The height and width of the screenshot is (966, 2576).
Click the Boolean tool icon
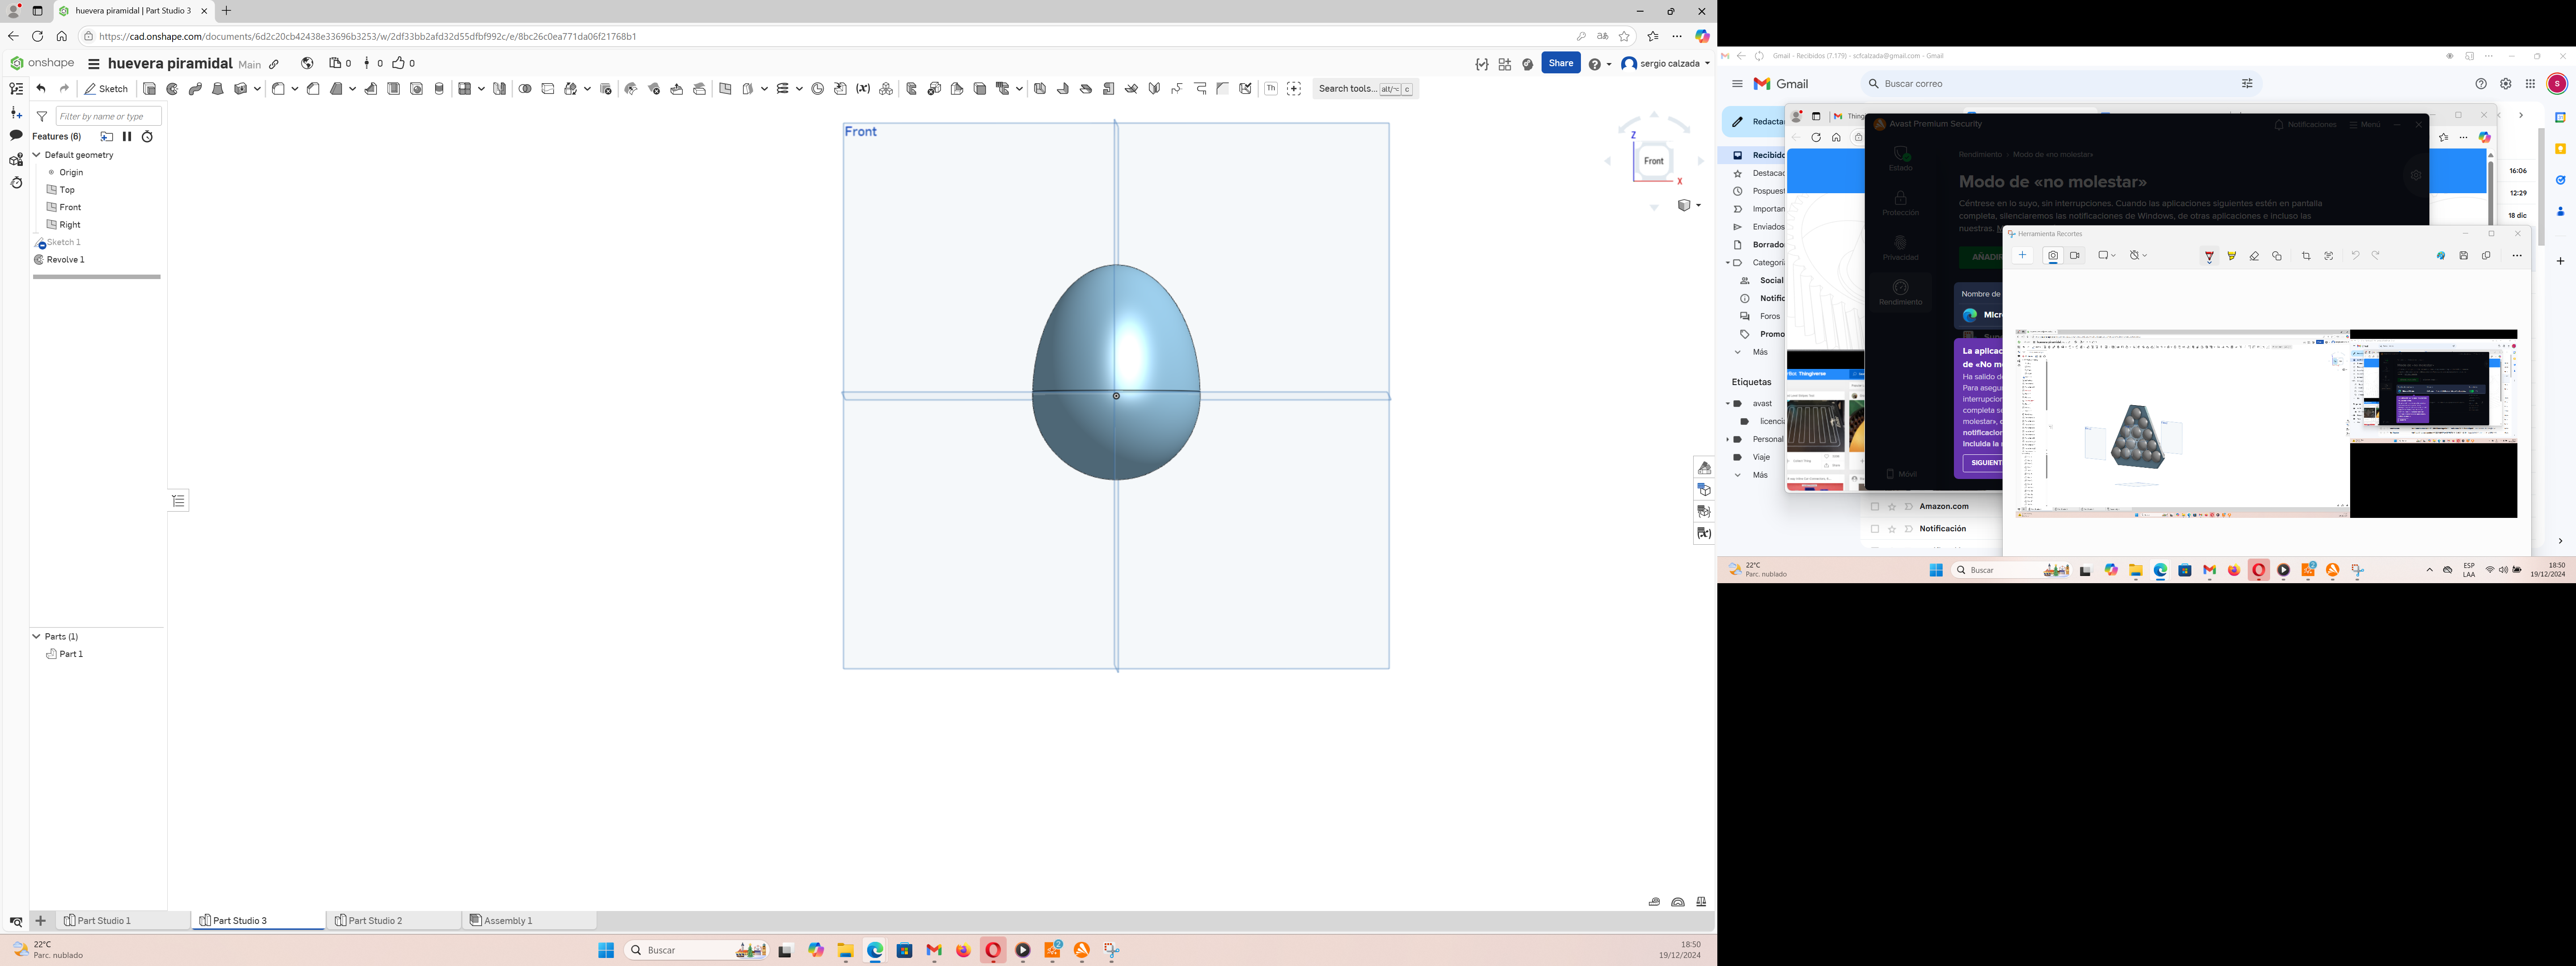pyautogui.click(x=525, y=89)
